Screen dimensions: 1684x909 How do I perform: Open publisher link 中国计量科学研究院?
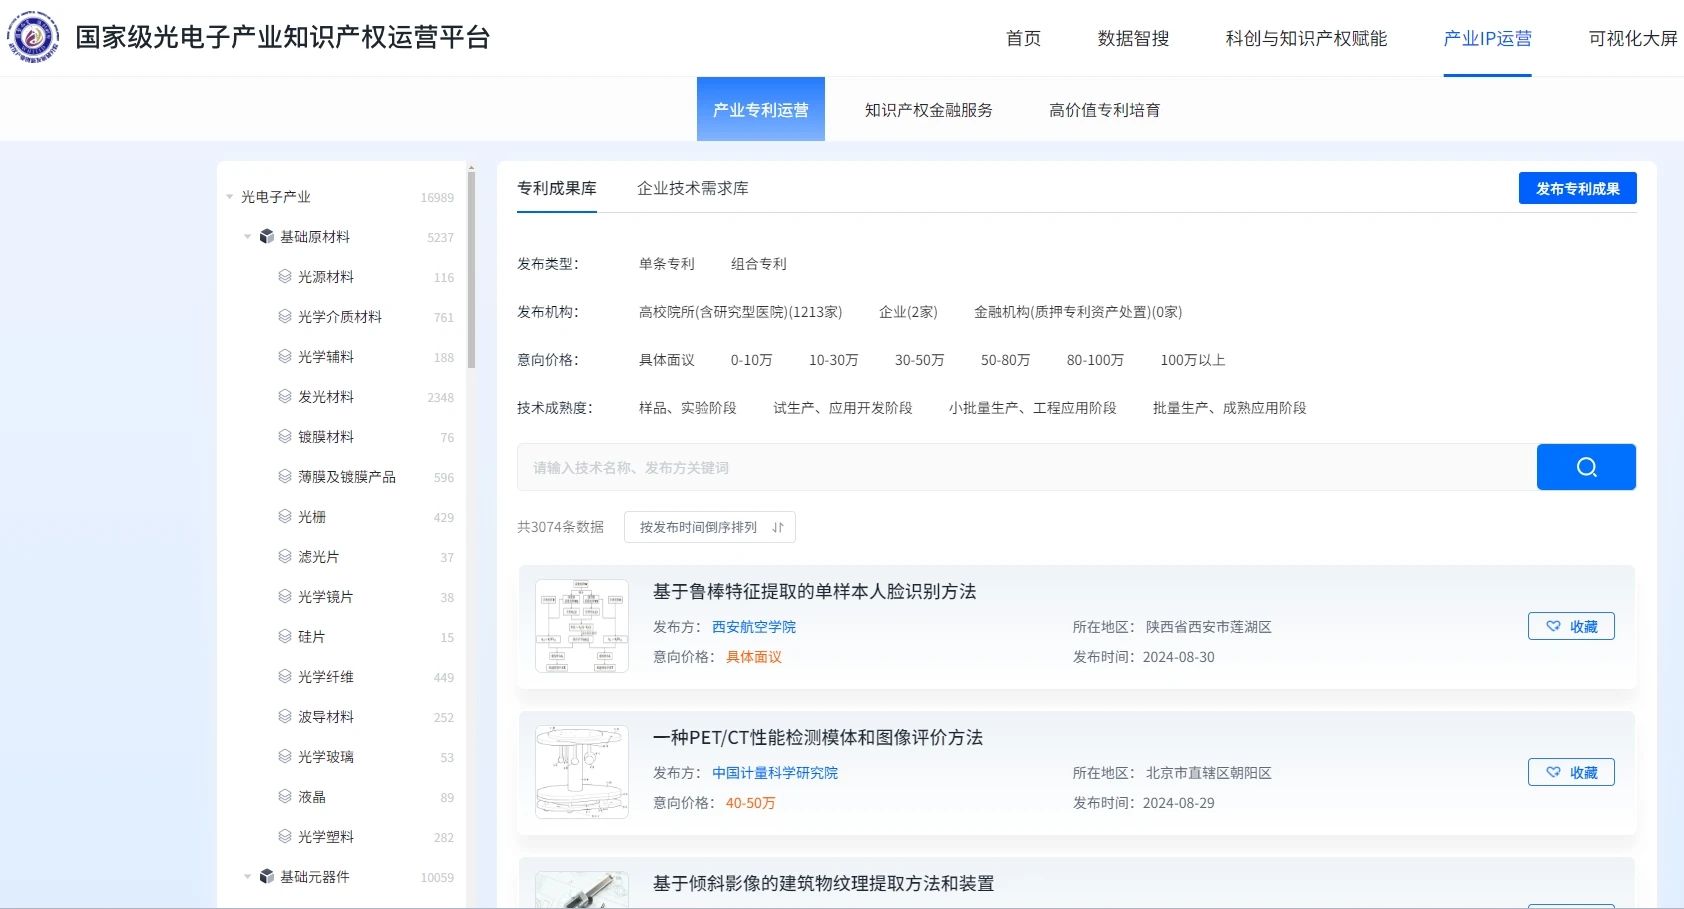coord(775,773)
